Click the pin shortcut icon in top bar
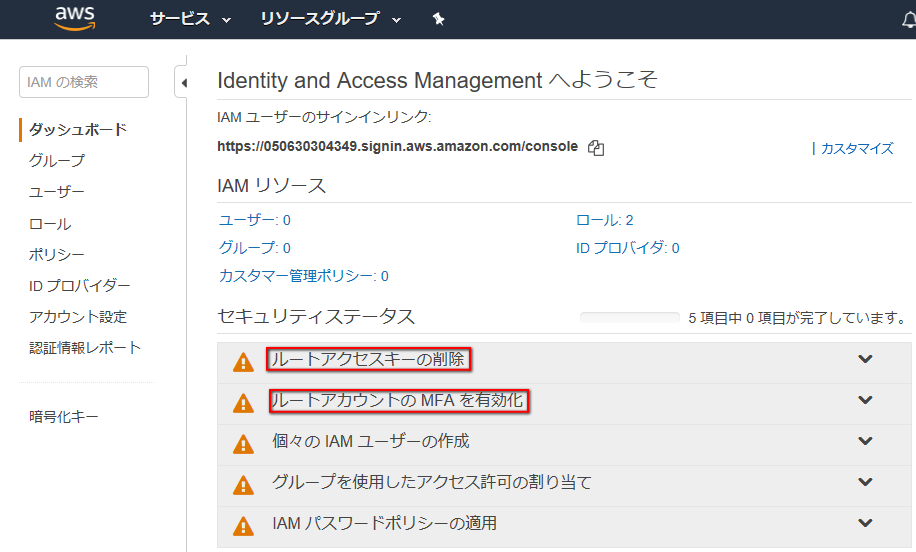This screenshot has height=552, width=916. click(437, 19)
